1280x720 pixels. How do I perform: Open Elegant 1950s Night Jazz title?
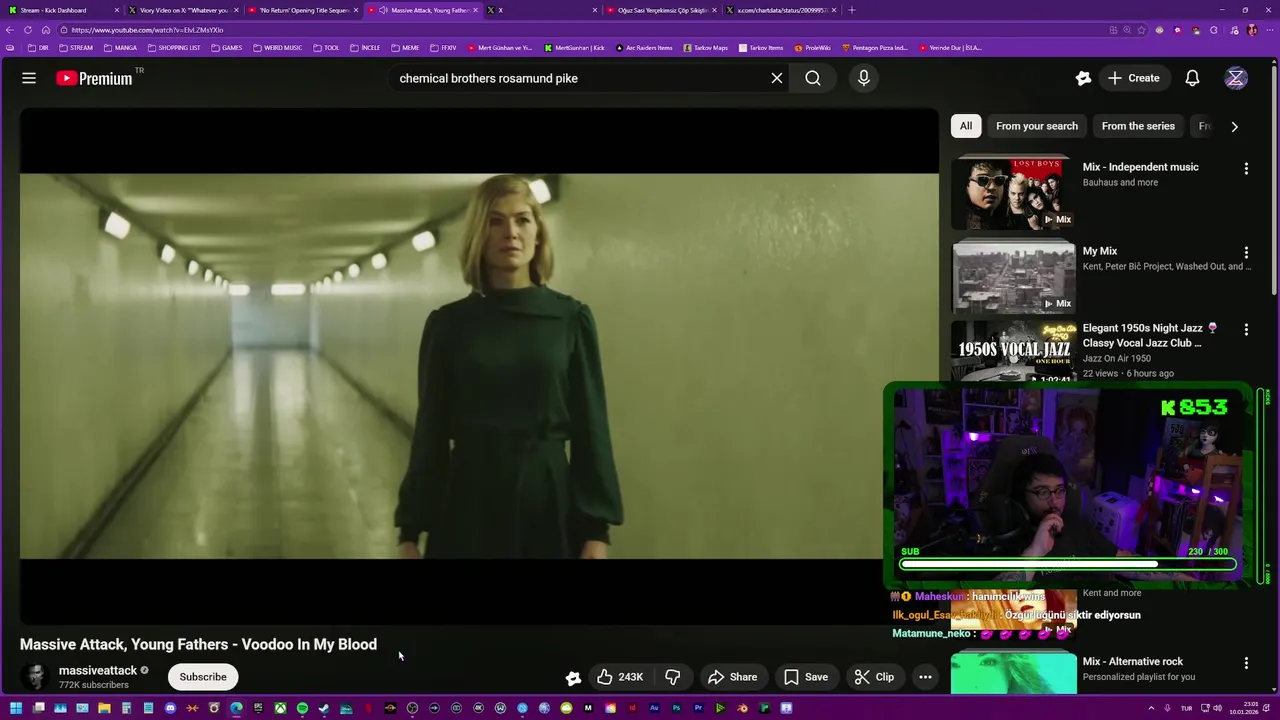[1149, 335]
